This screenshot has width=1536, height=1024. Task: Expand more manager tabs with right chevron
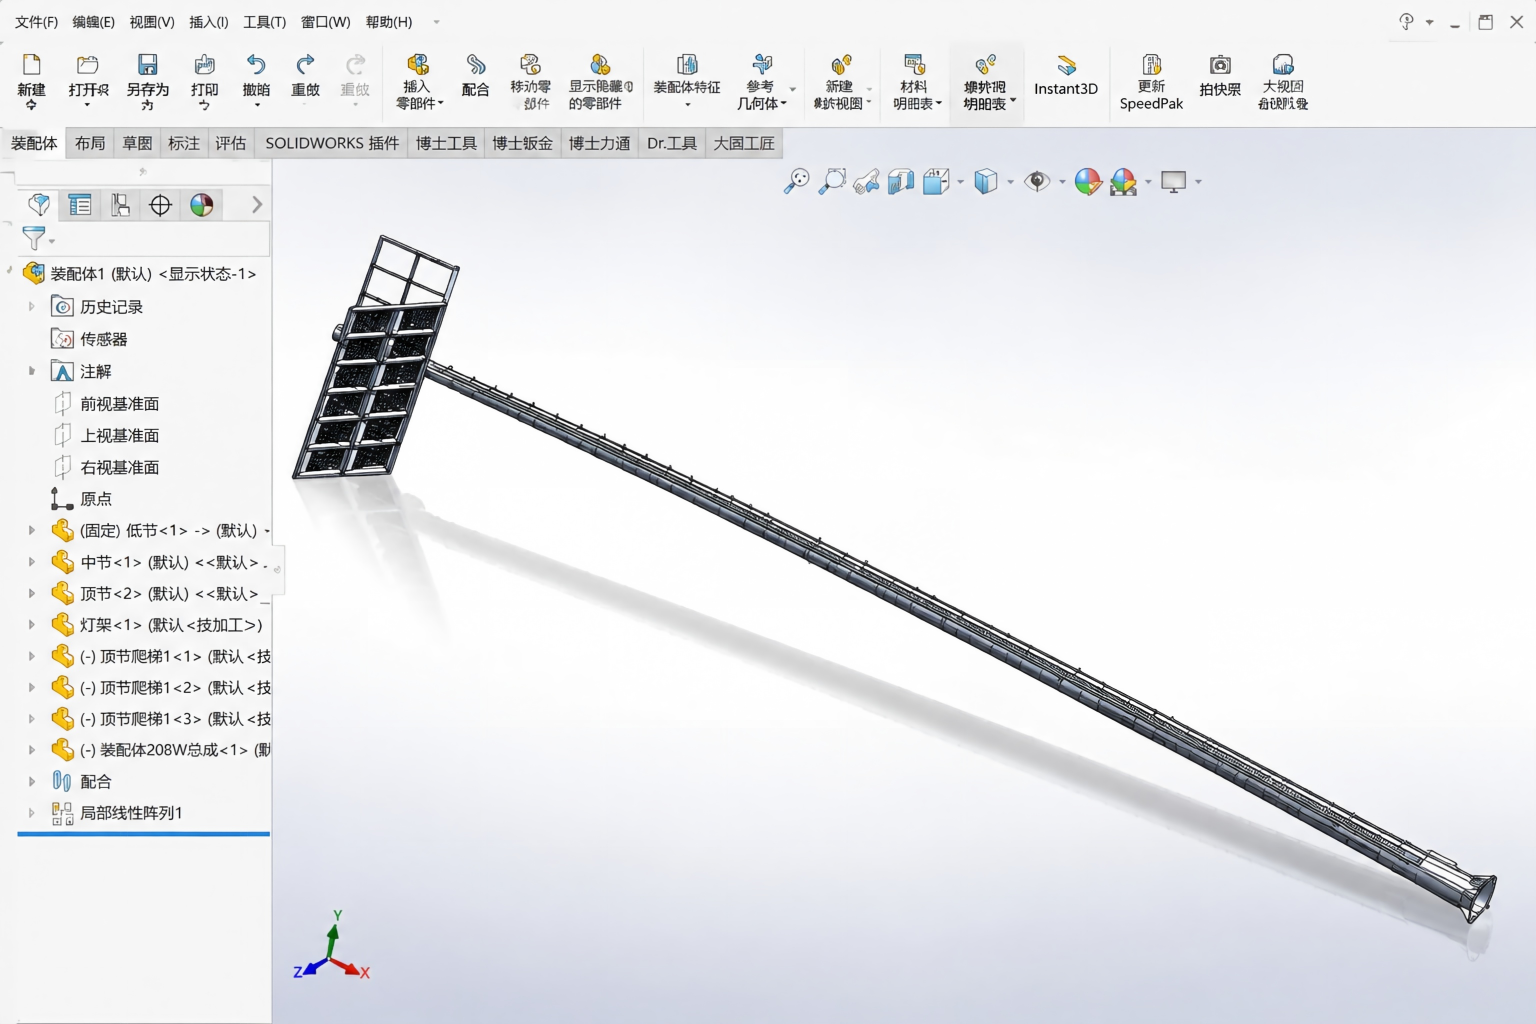pyautogui.click(x=257, y=205)
